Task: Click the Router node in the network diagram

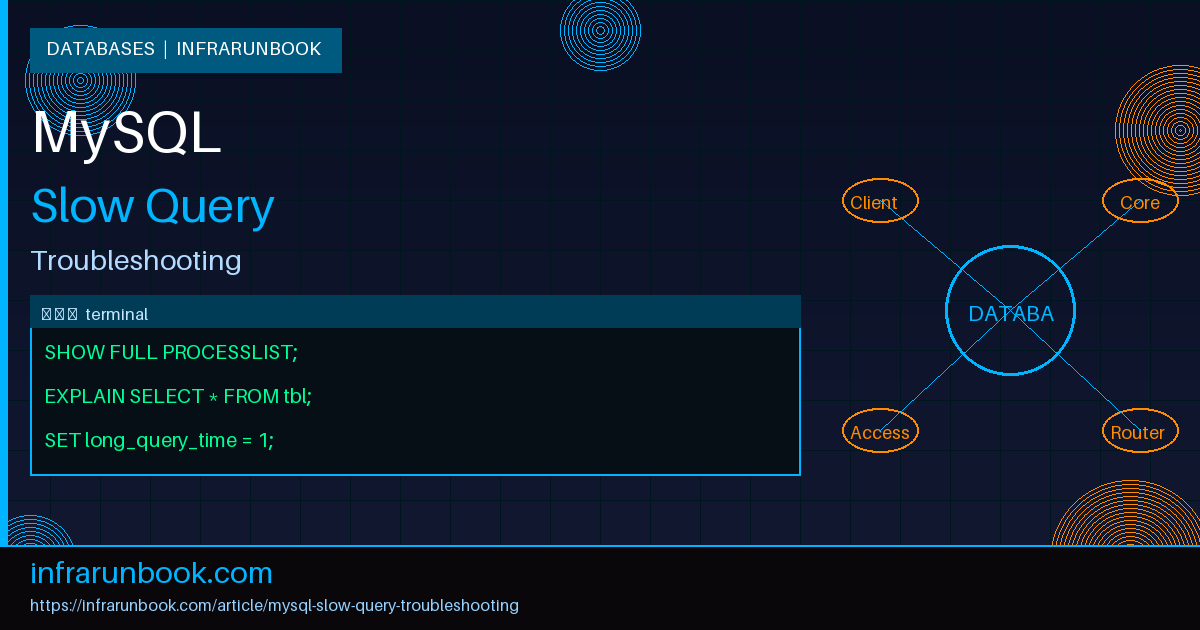Action: pos(1140,431)
